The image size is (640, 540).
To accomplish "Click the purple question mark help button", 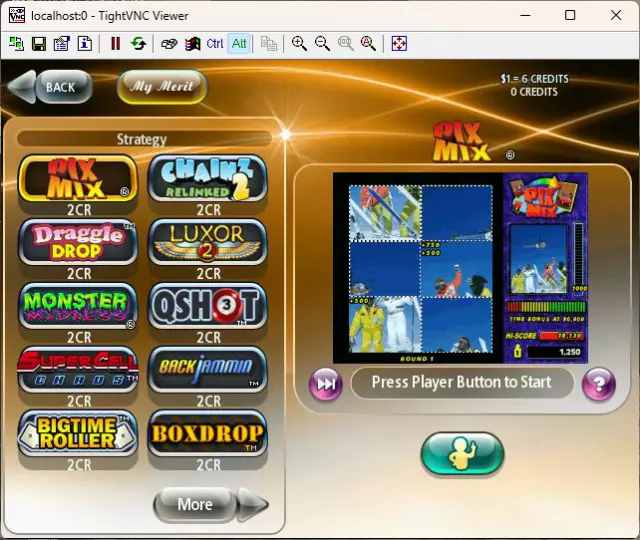I will click(598, 384).
